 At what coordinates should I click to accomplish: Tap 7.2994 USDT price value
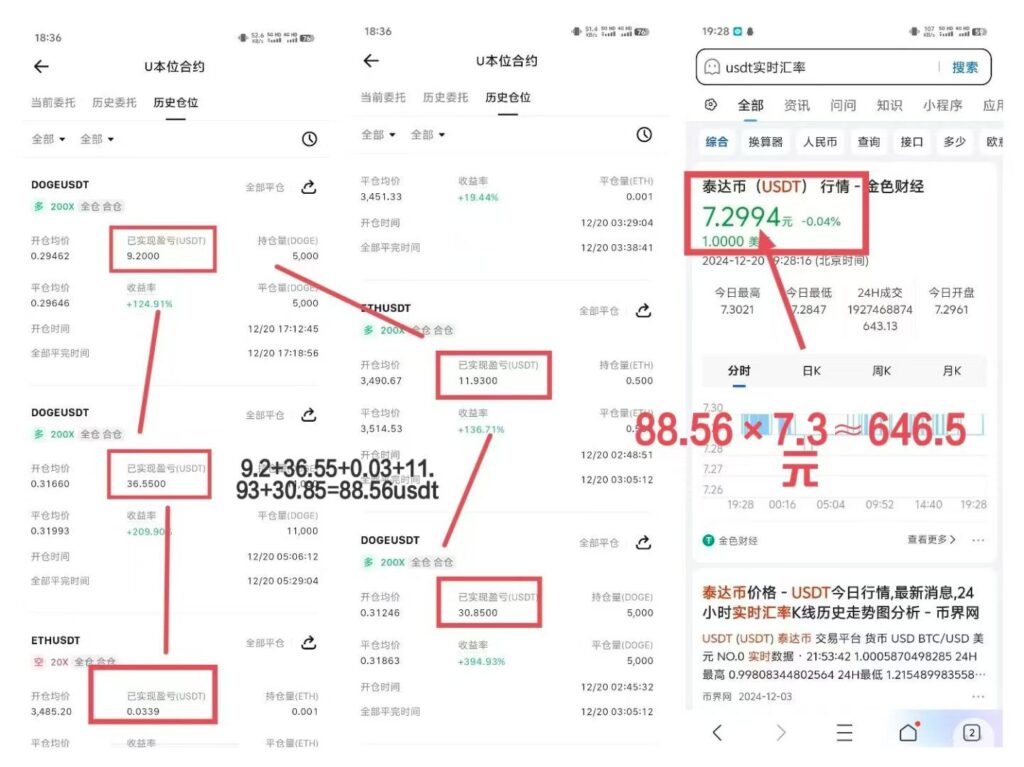pyautogui.click(x=741, y=217)
